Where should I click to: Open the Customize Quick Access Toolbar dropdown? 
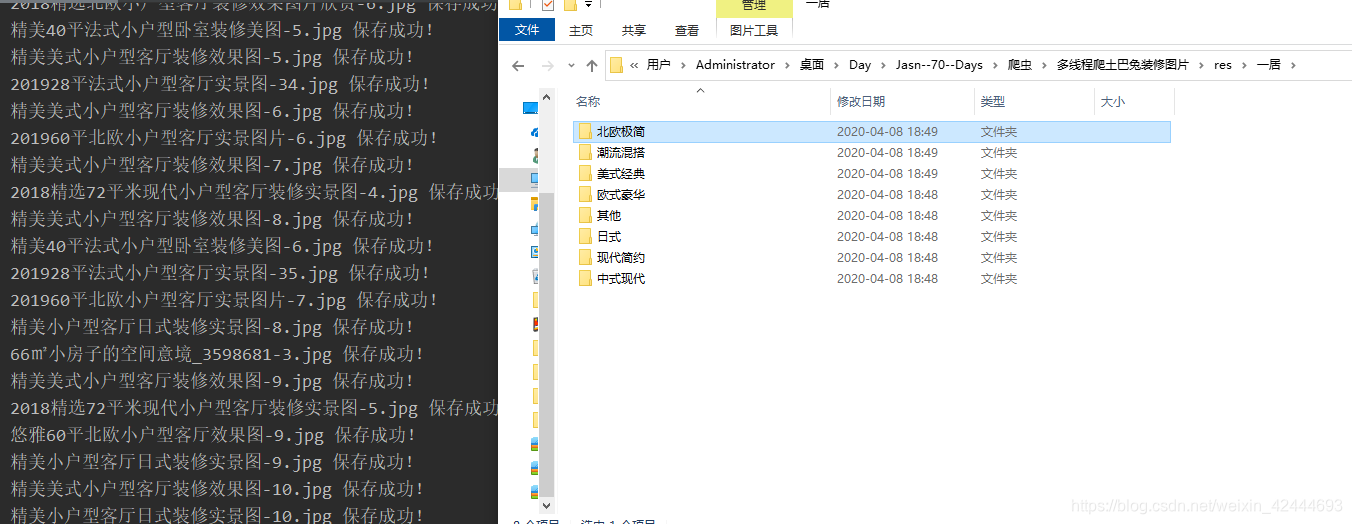589,5
